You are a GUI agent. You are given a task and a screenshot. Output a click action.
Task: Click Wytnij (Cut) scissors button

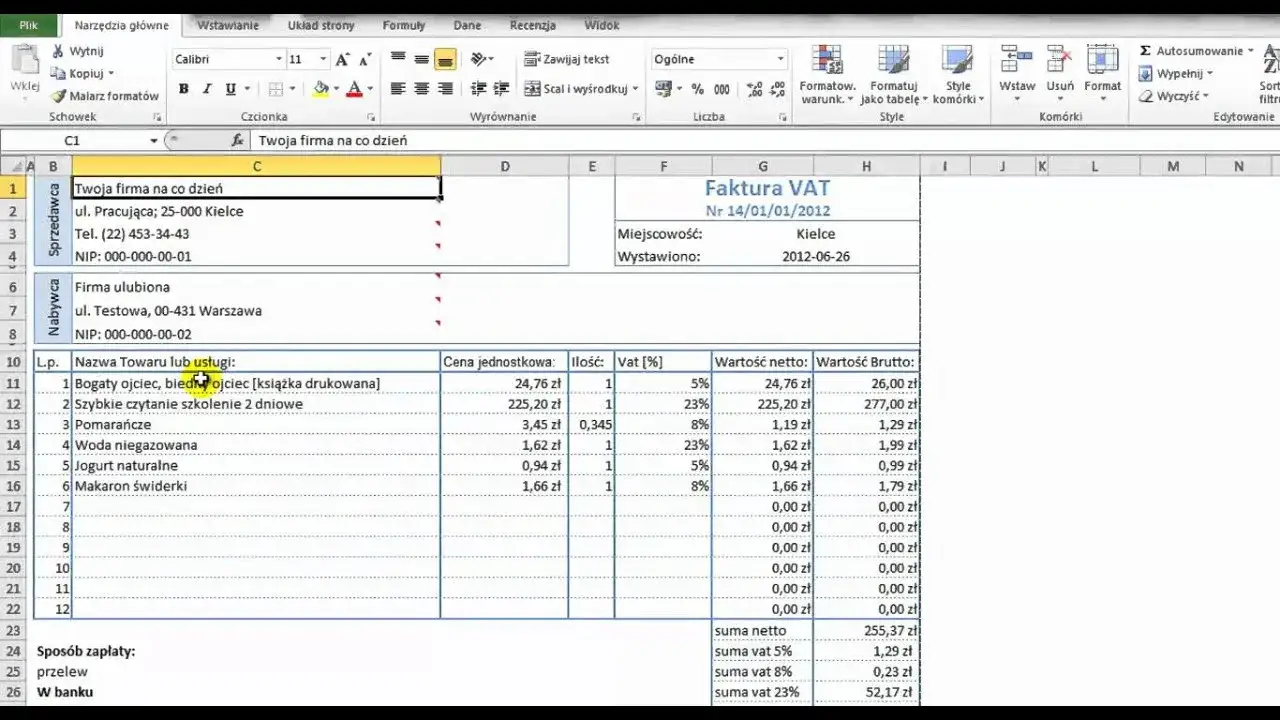pyautogui.click(x=78, y=51)
